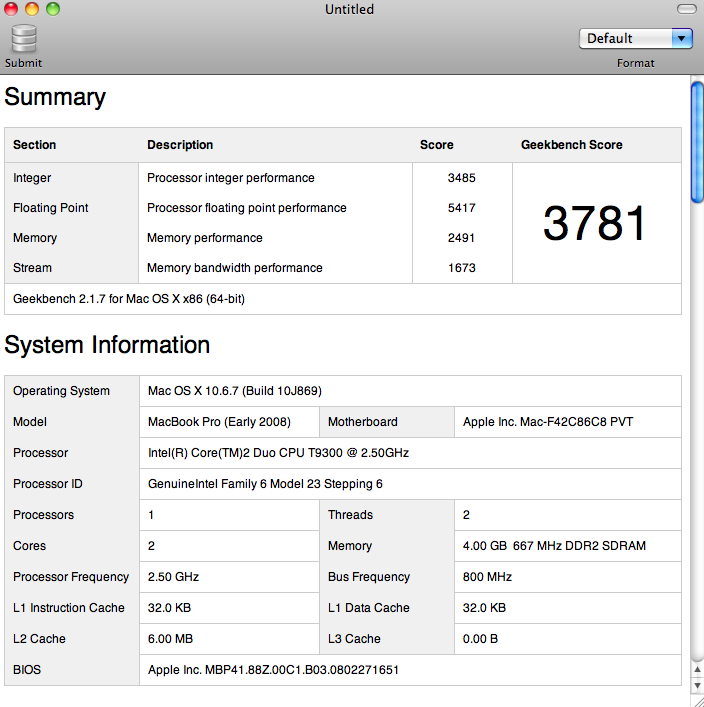The height and width of the screenshot is (707, 704).
Task: Click the 'Stream' section label
Action: [x=32, y=268]
